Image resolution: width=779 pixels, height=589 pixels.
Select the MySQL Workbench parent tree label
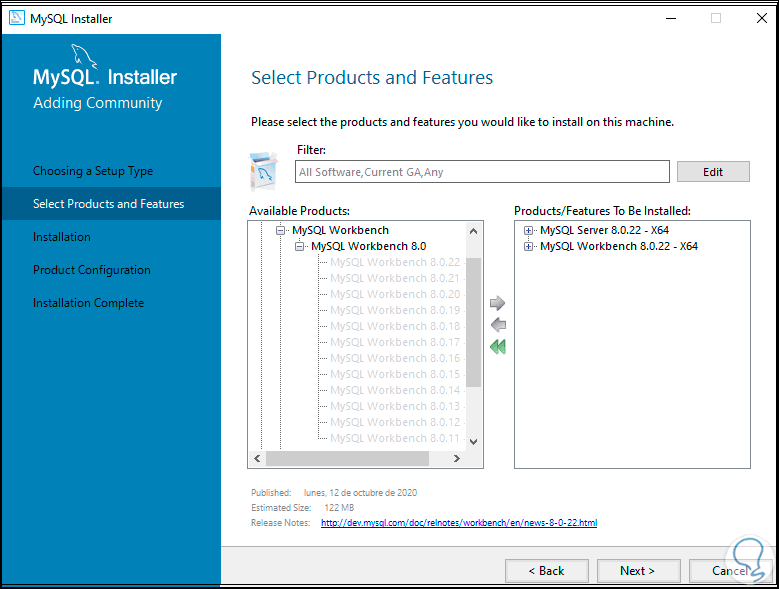tap(340, 230)
